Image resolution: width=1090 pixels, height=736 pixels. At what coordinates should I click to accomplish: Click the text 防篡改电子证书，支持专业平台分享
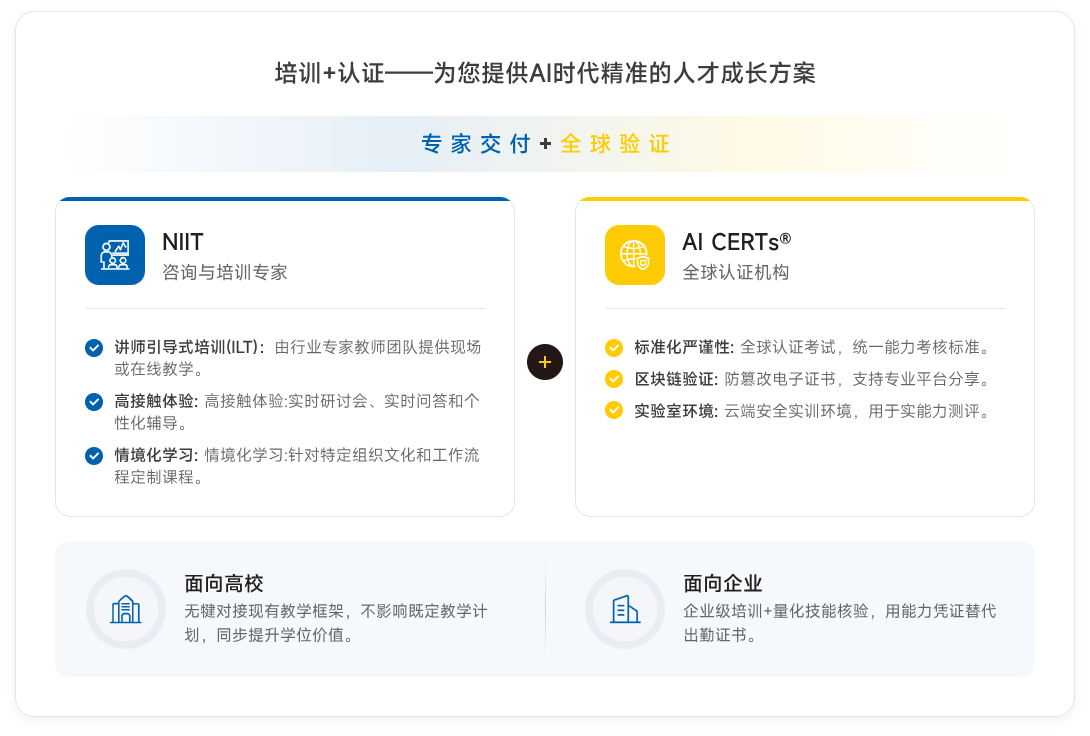click(857, 379)
